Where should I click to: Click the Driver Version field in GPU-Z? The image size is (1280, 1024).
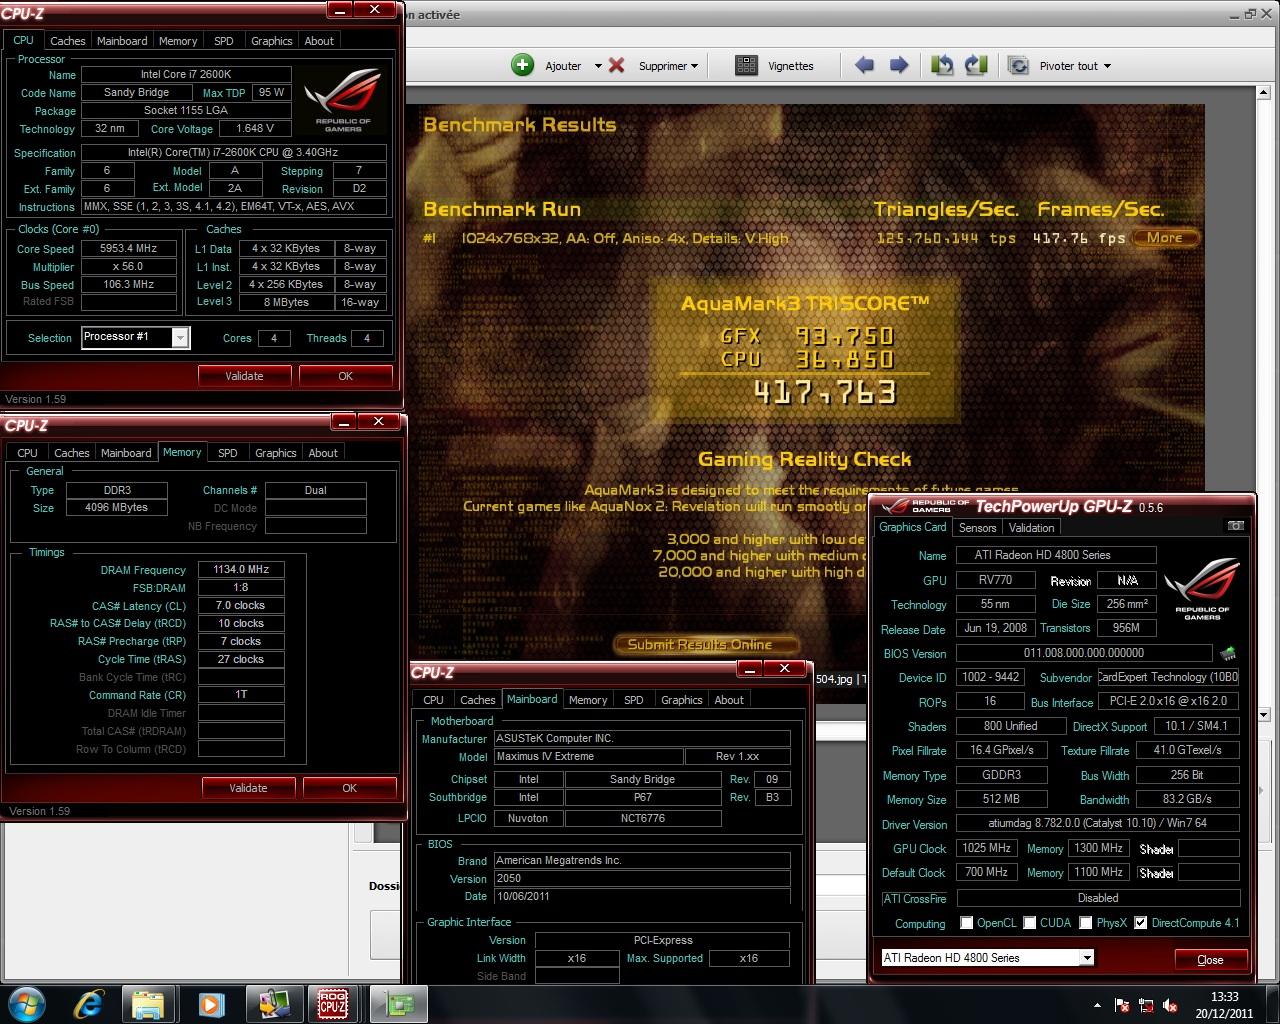point(1098,823)
